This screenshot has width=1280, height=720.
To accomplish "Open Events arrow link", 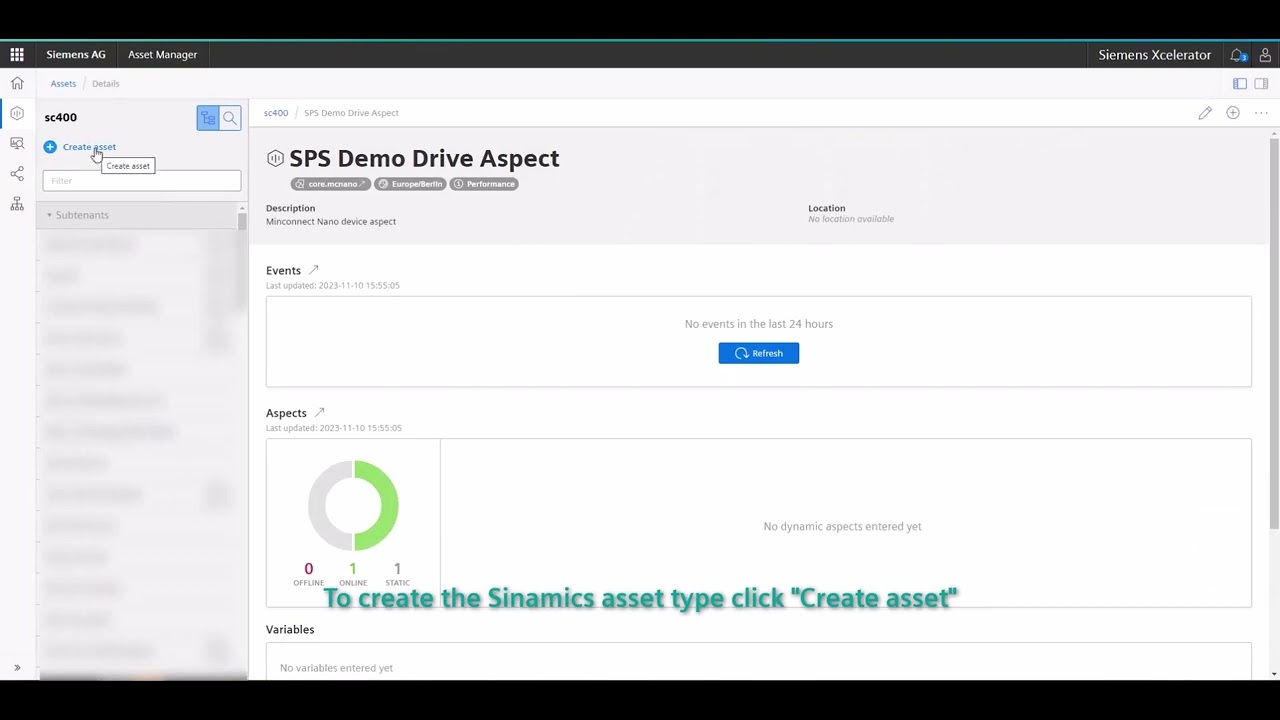I will coord(313,270).
